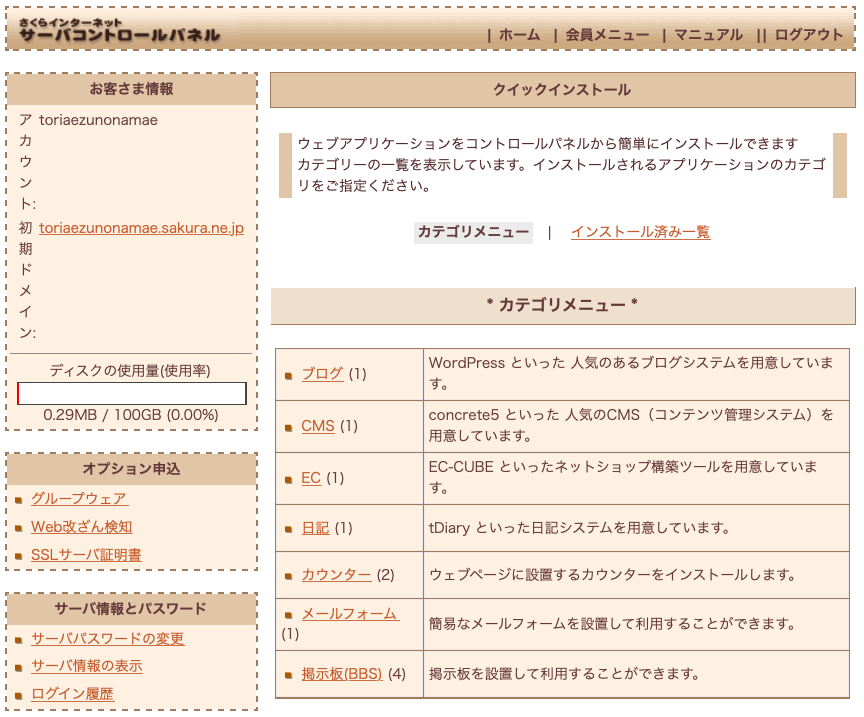Open グループウェア option link

tap(79, 498)
